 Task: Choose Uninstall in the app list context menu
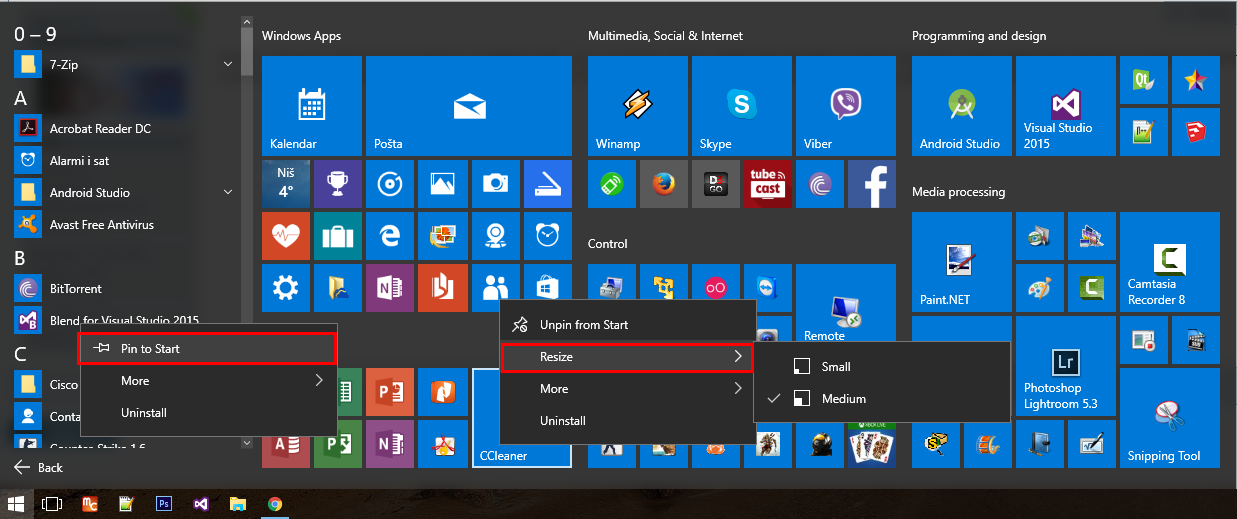(208, 413)
